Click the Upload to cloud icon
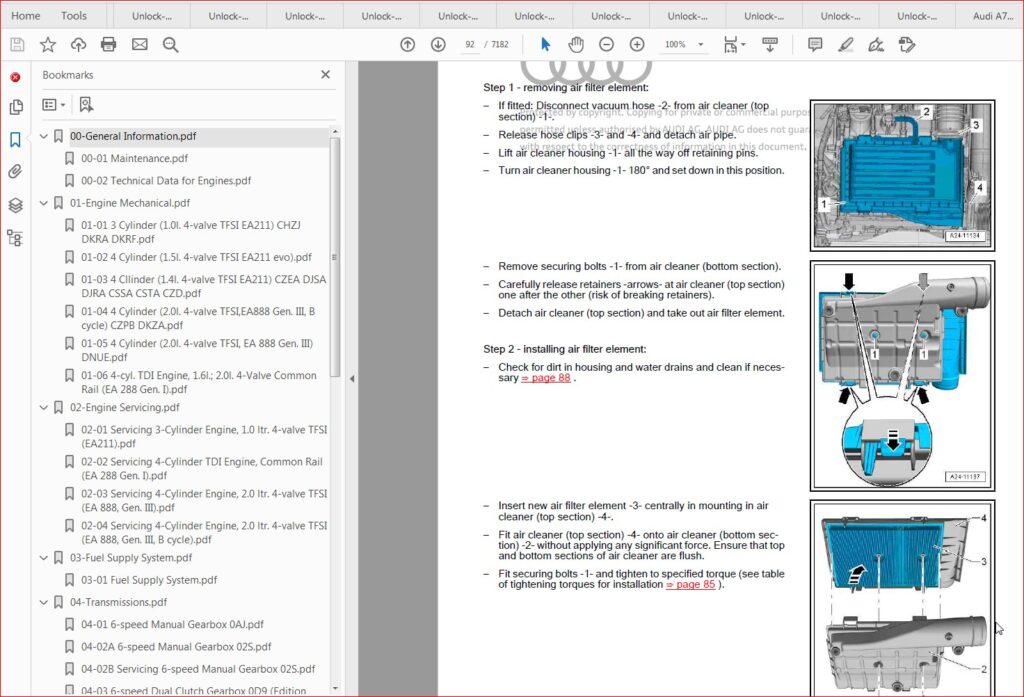This screenshot has height=697, width=1024. coord(78,44)
